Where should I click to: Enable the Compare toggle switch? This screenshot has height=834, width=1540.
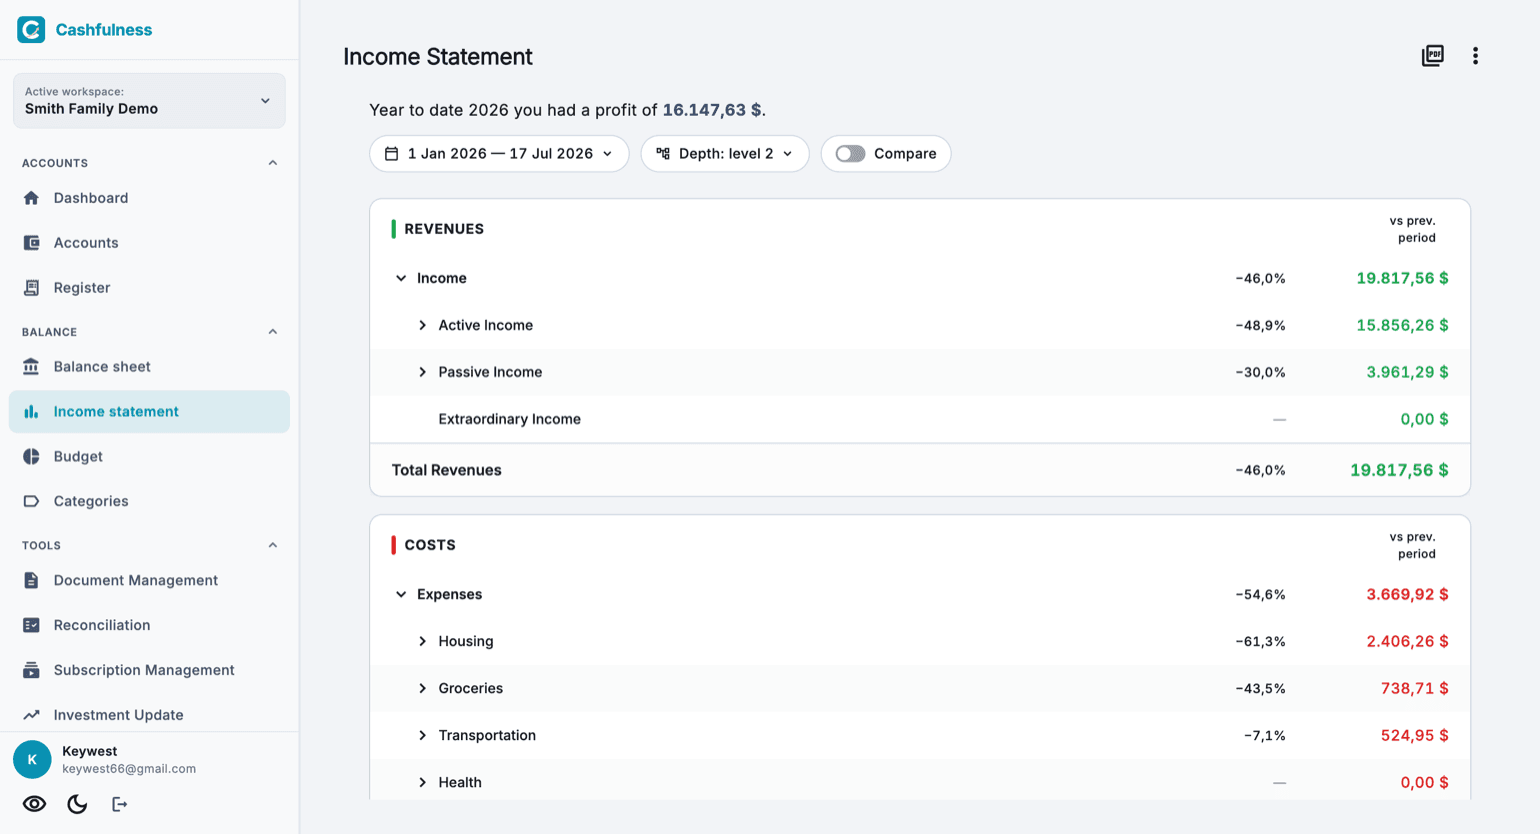tap(850, 154)
